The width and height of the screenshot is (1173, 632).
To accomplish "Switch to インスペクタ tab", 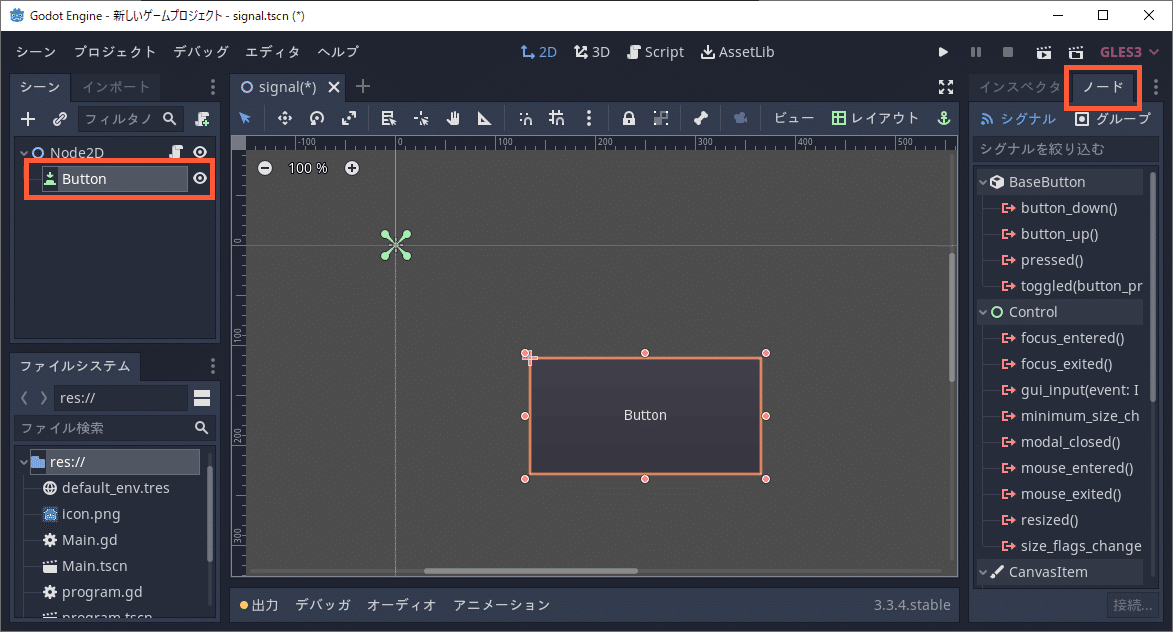I will click(x=1020, y=87).
